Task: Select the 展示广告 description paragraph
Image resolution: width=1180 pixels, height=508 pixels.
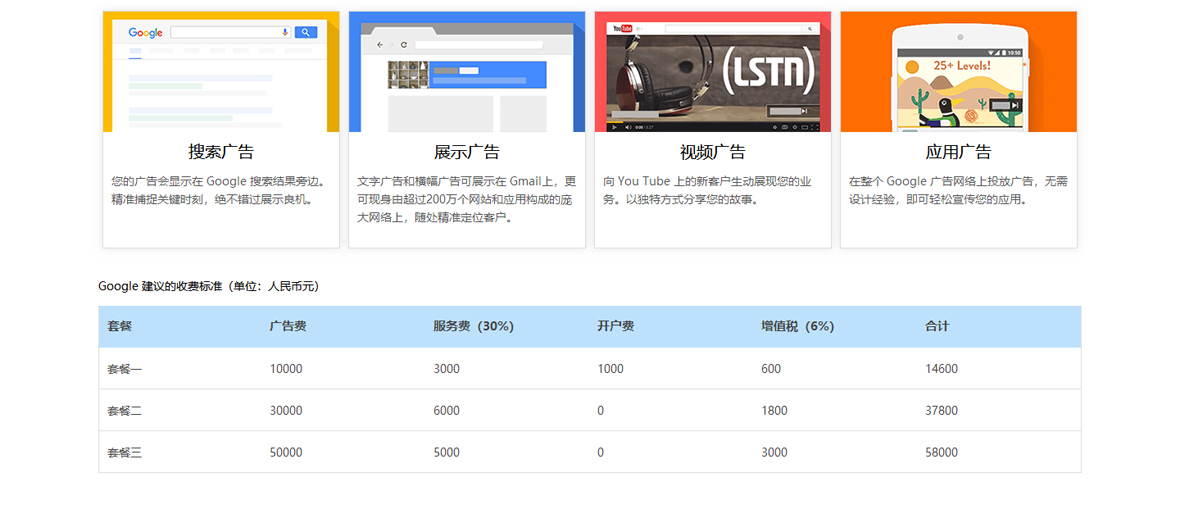Action: pyautogui.click(x=467, y=199)
